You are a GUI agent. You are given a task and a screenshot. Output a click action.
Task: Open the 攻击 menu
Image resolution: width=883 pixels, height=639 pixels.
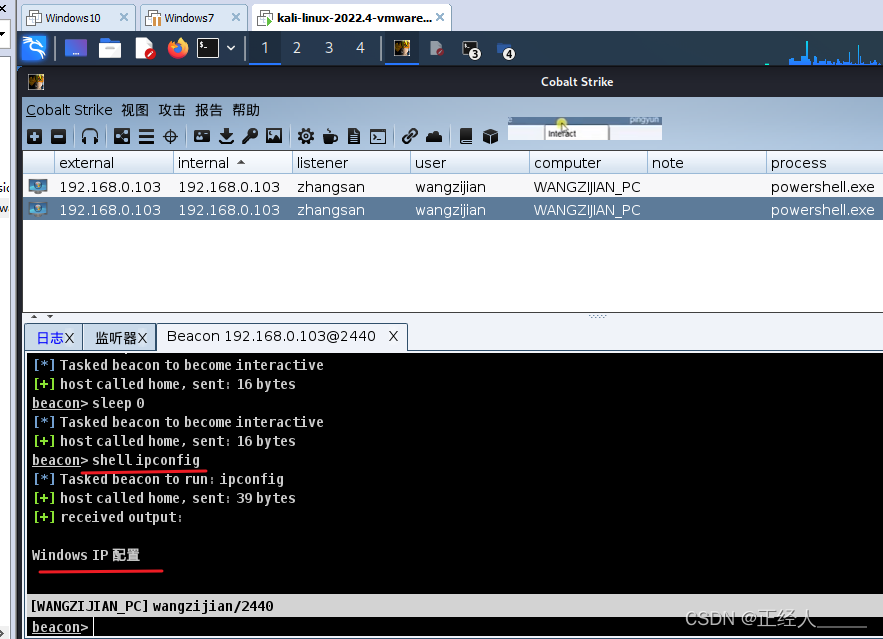click(172, 110)
